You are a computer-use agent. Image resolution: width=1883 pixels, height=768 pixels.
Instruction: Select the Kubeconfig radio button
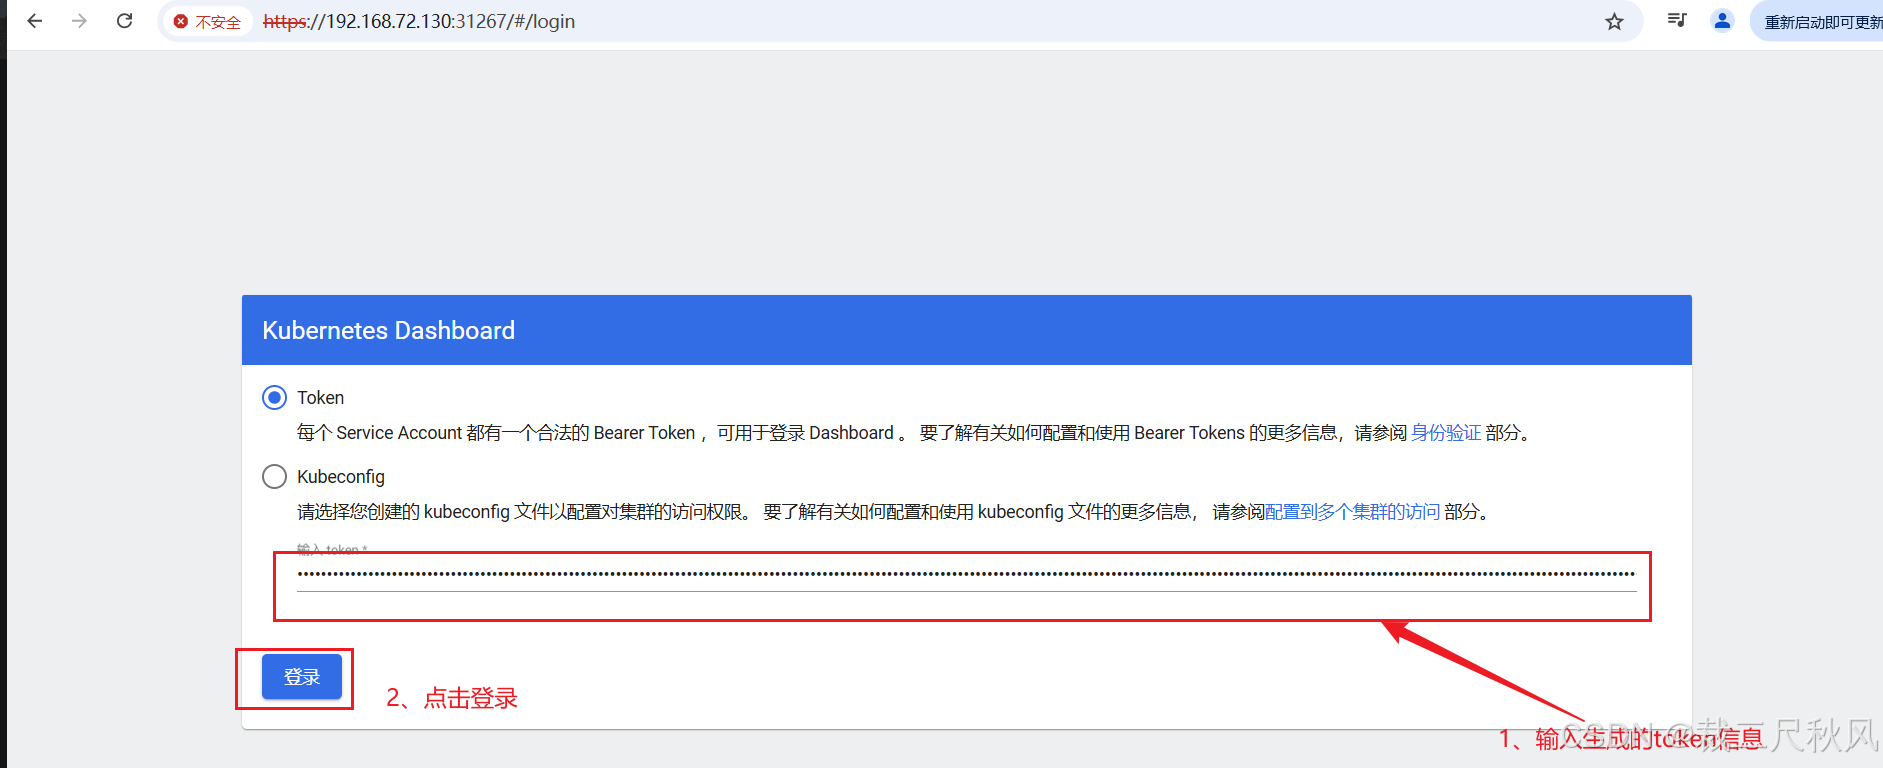[x=274, y=477]
